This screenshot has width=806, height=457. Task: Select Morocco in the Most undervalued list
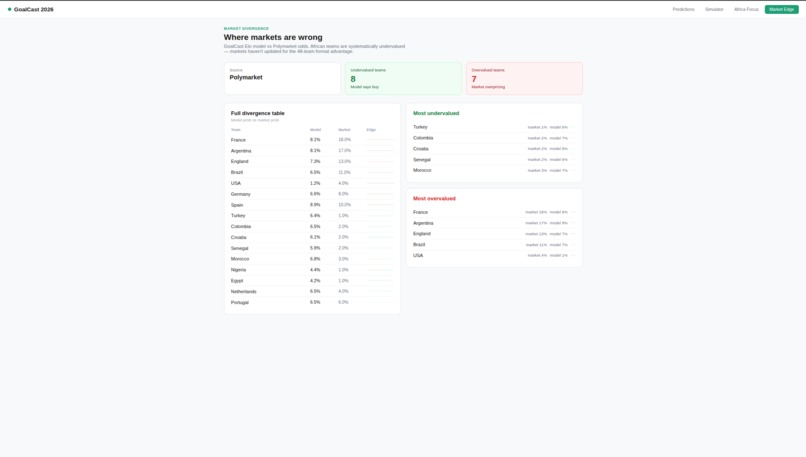(494, 170)
